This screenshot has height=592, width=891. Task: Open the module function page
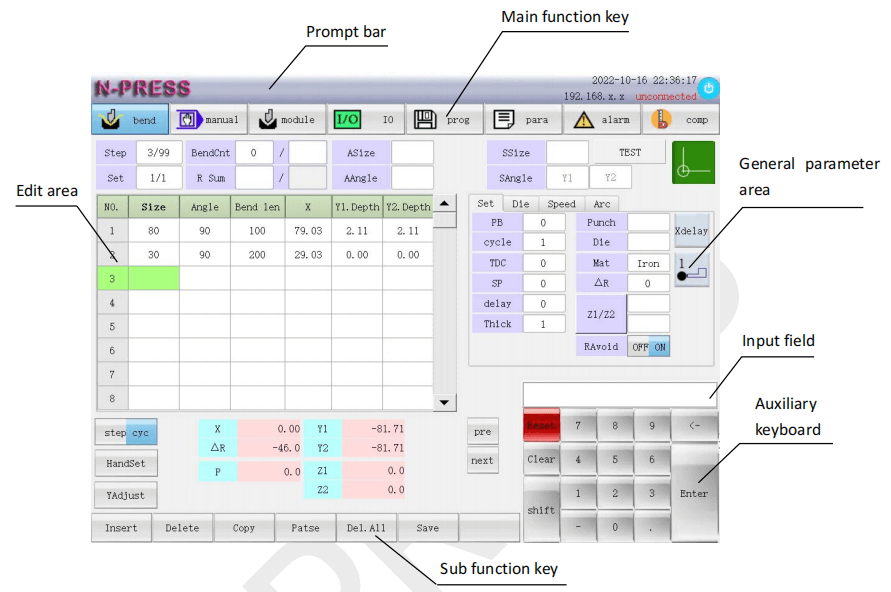pos(286,120)
